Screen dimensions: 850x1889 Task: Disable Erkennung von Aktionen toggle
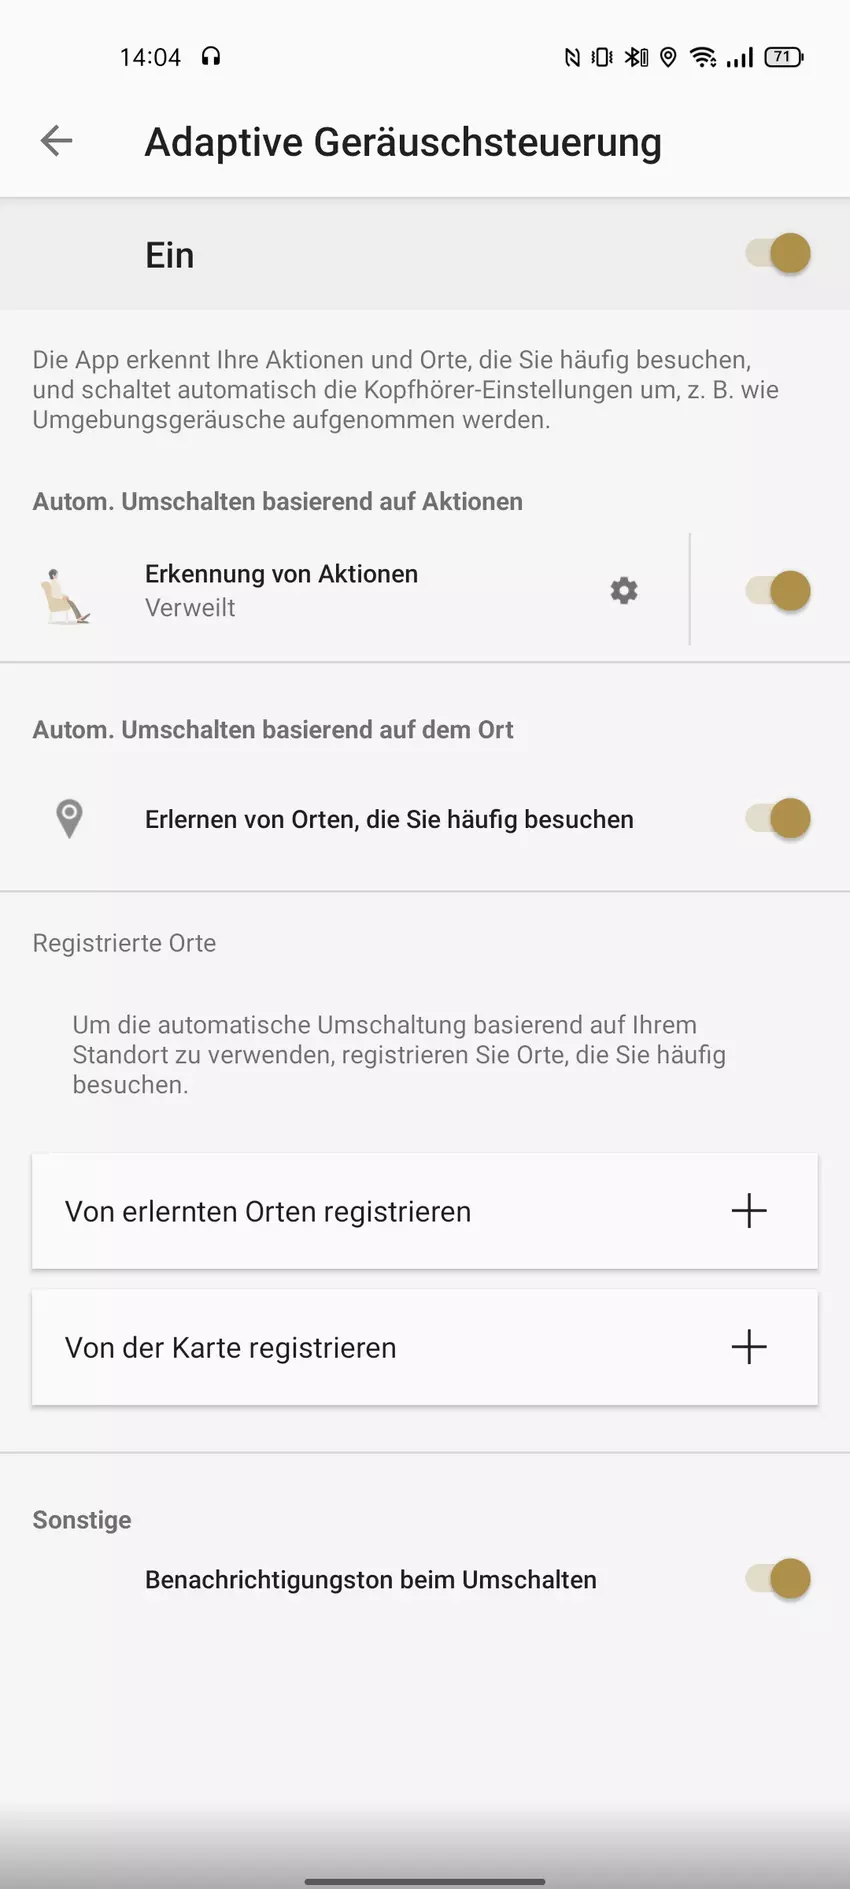779,590
